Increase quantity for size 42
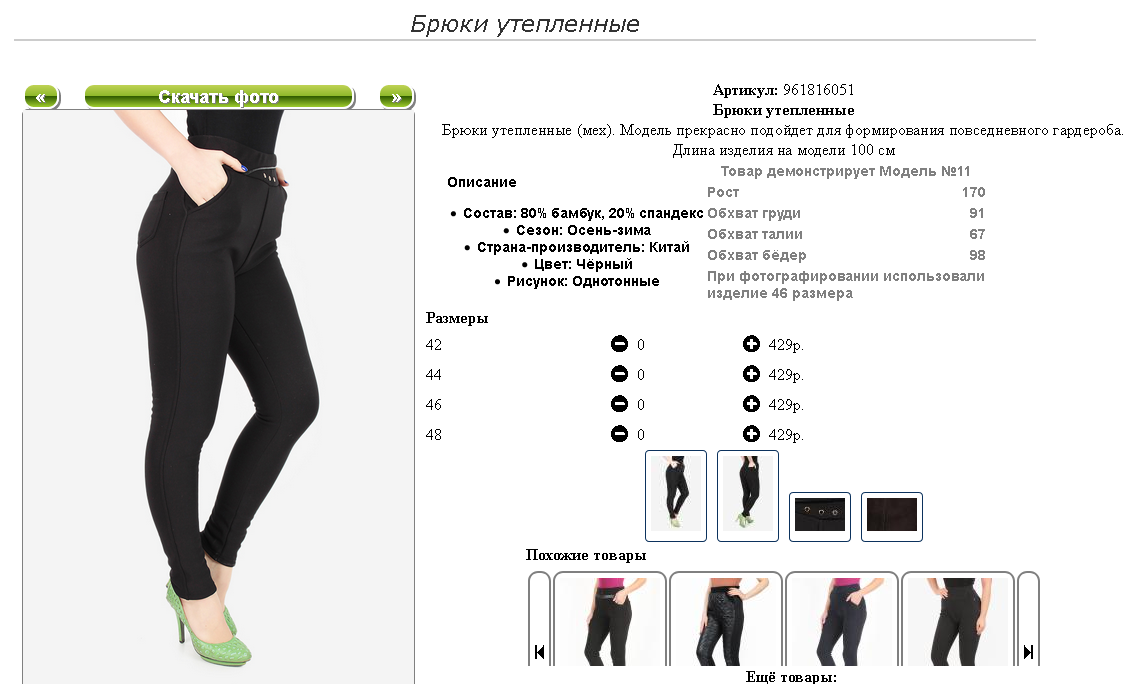Screen dimensions: 1127x684 click(x=751, y=344)
